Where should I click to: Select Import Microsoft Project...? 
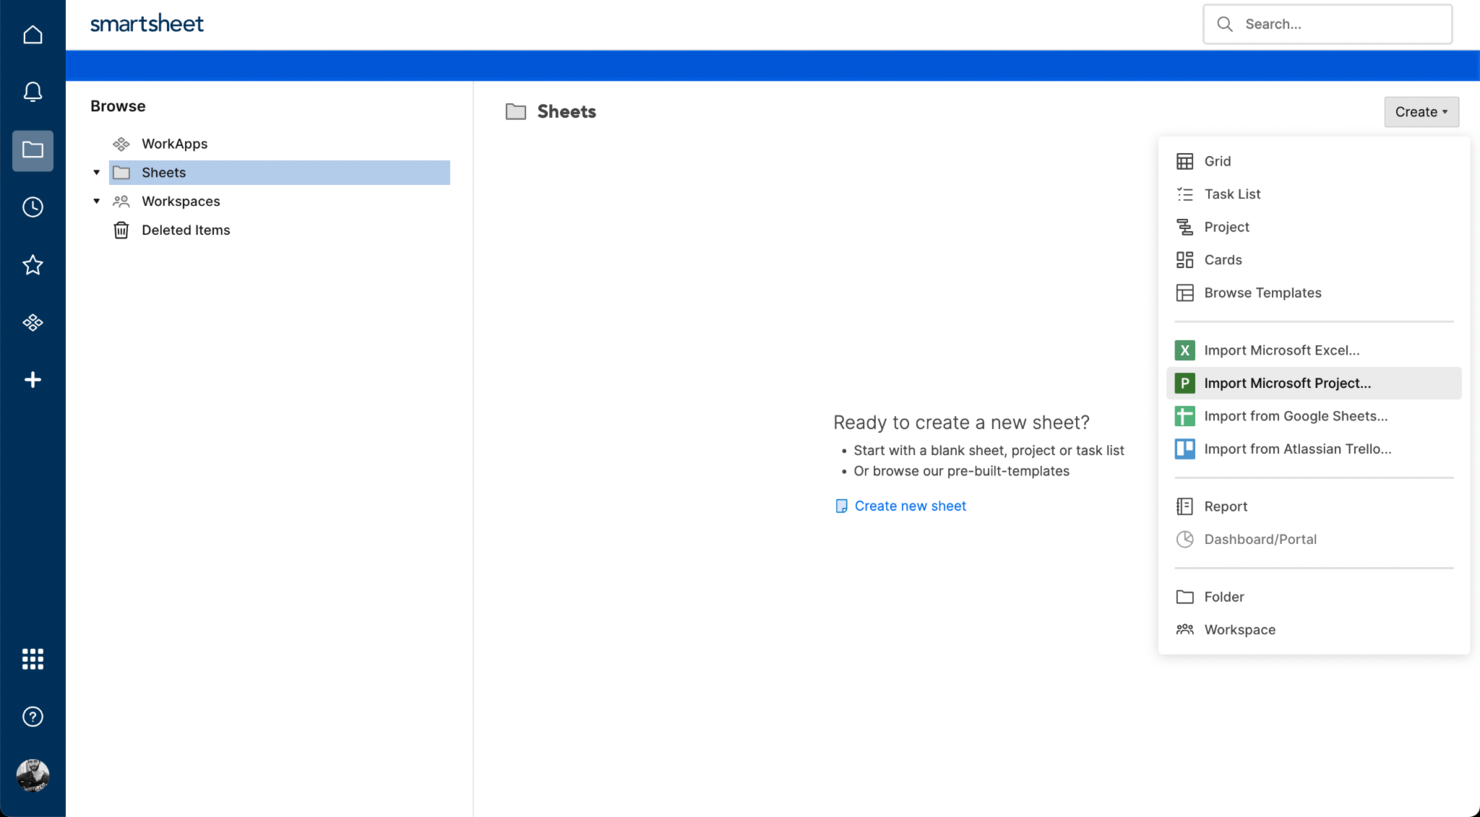pyautogui.click(x=1314, y=383)
